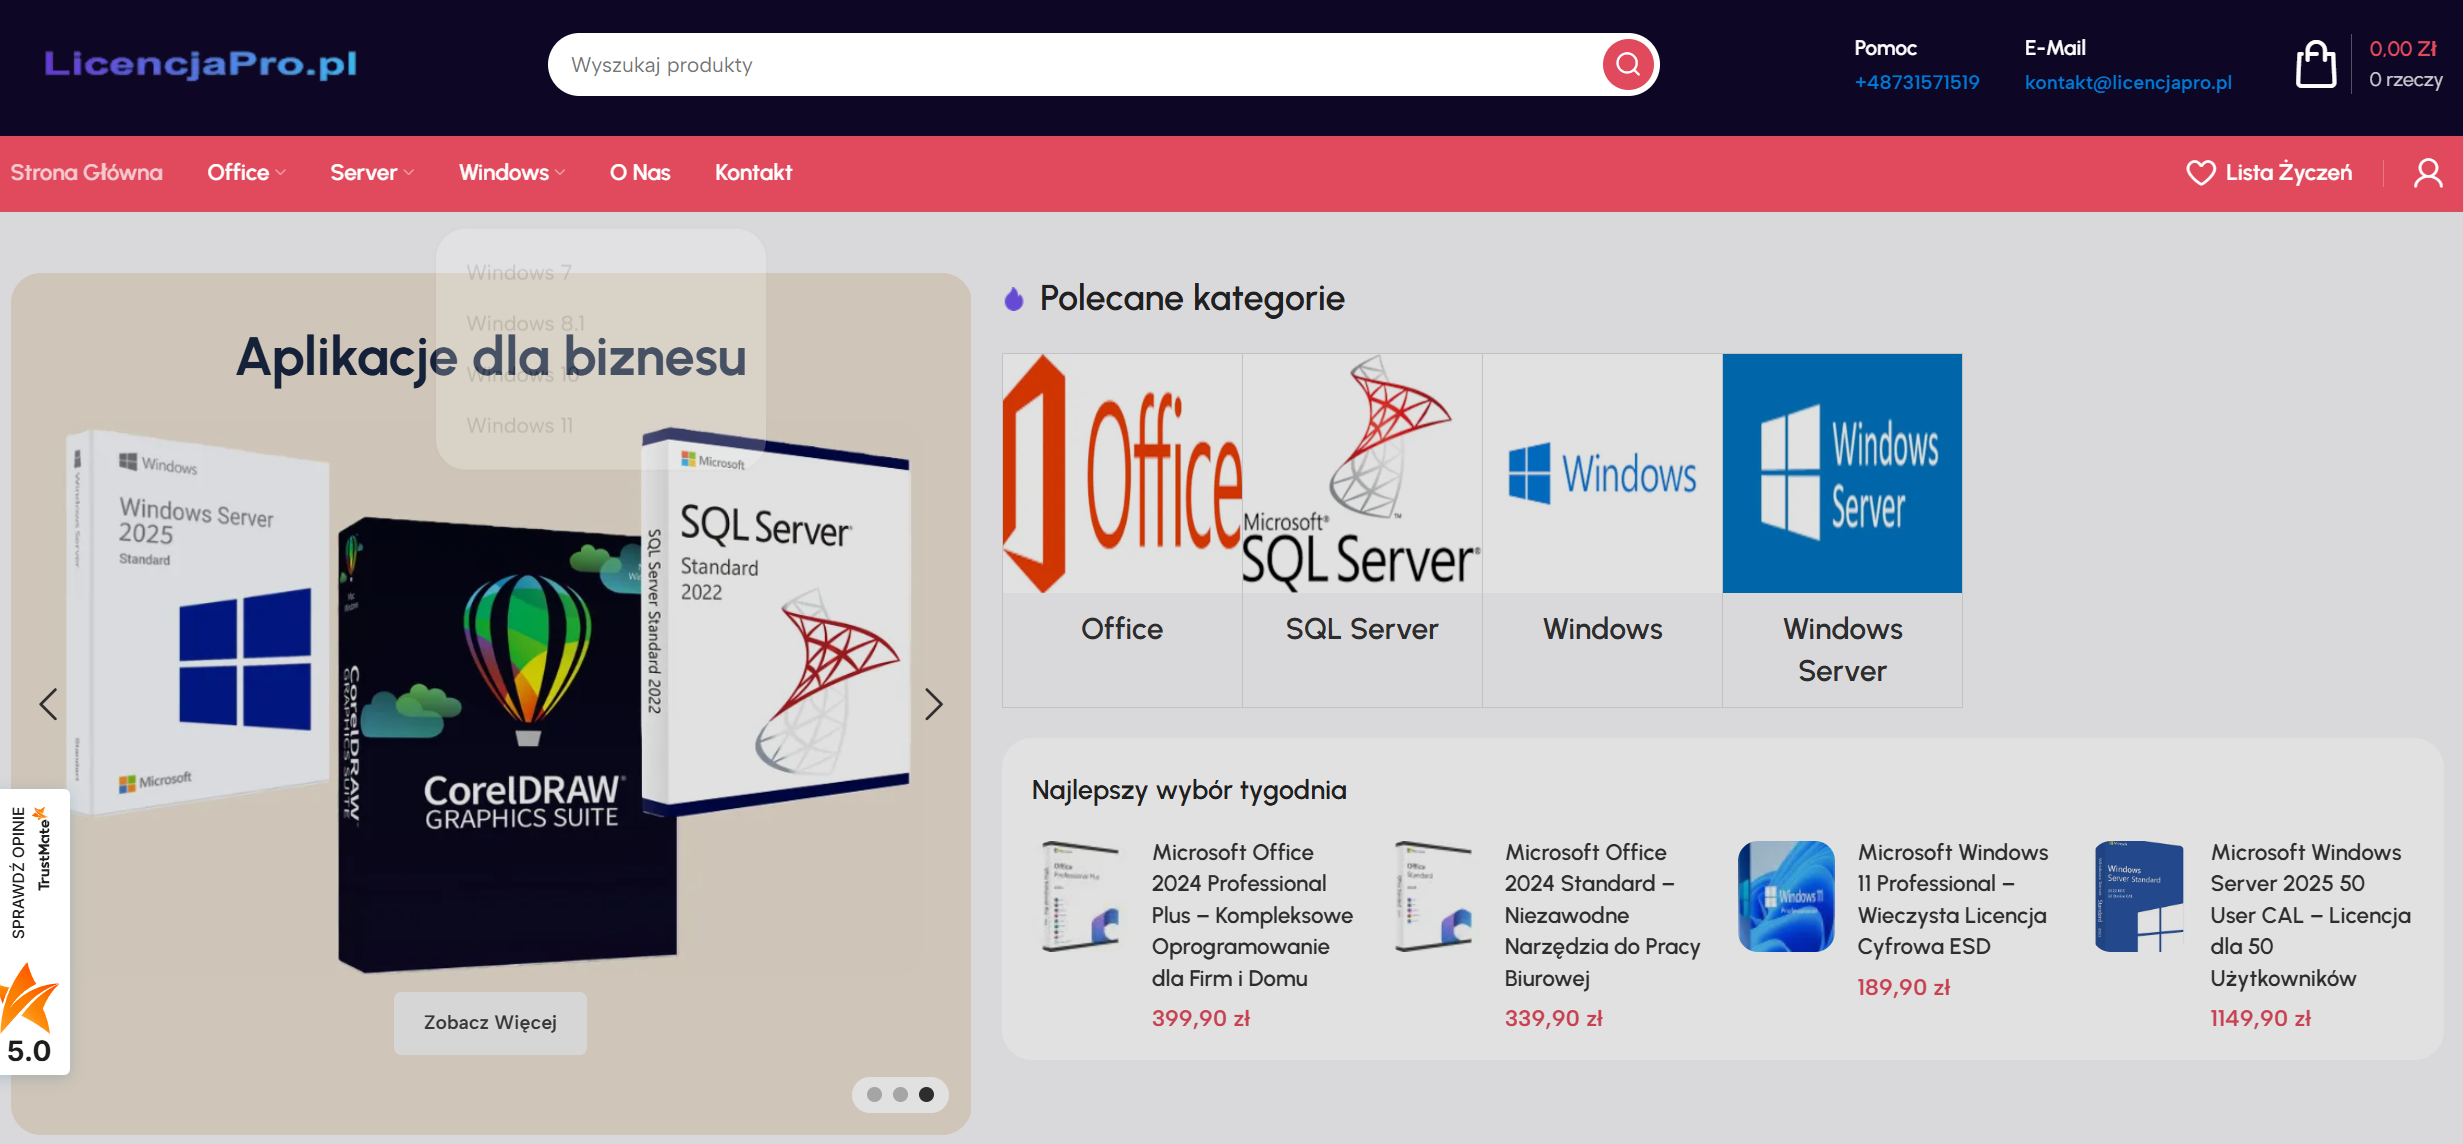Open the user account icon
Viewport: 2463px width, 1144px height.
point(2427,173)
